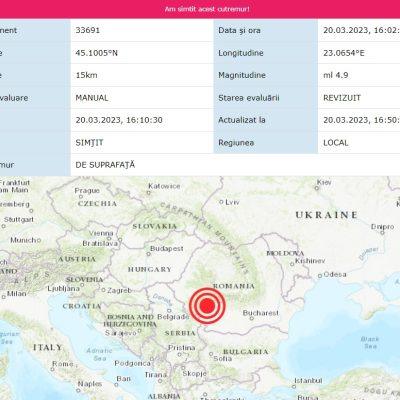
Task: Click the Longitudine value 23.0654°E
Action: [359, 53]
